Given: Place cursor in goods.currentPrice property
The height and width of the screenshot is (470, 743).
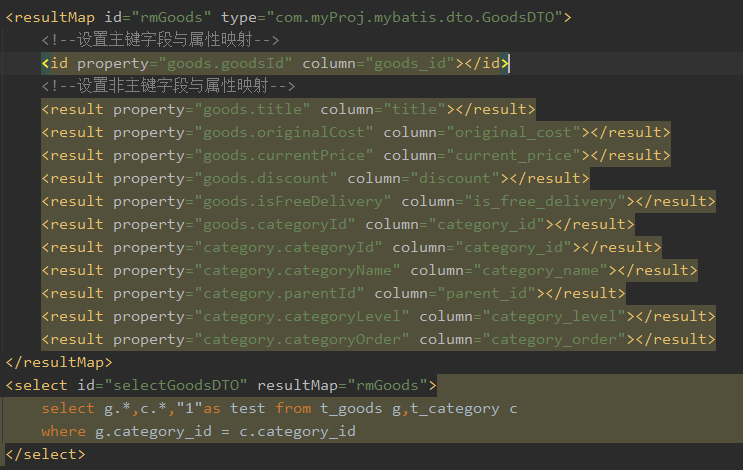Looking at the screenshot, I should [x=285, y=155].
